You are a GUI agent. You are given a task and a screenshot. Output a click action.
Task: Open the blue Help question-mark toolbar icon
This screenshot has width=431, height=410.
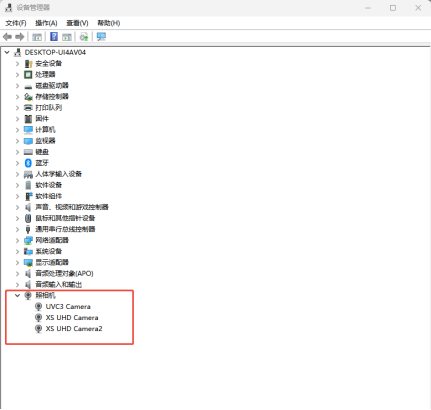(54, 37)
